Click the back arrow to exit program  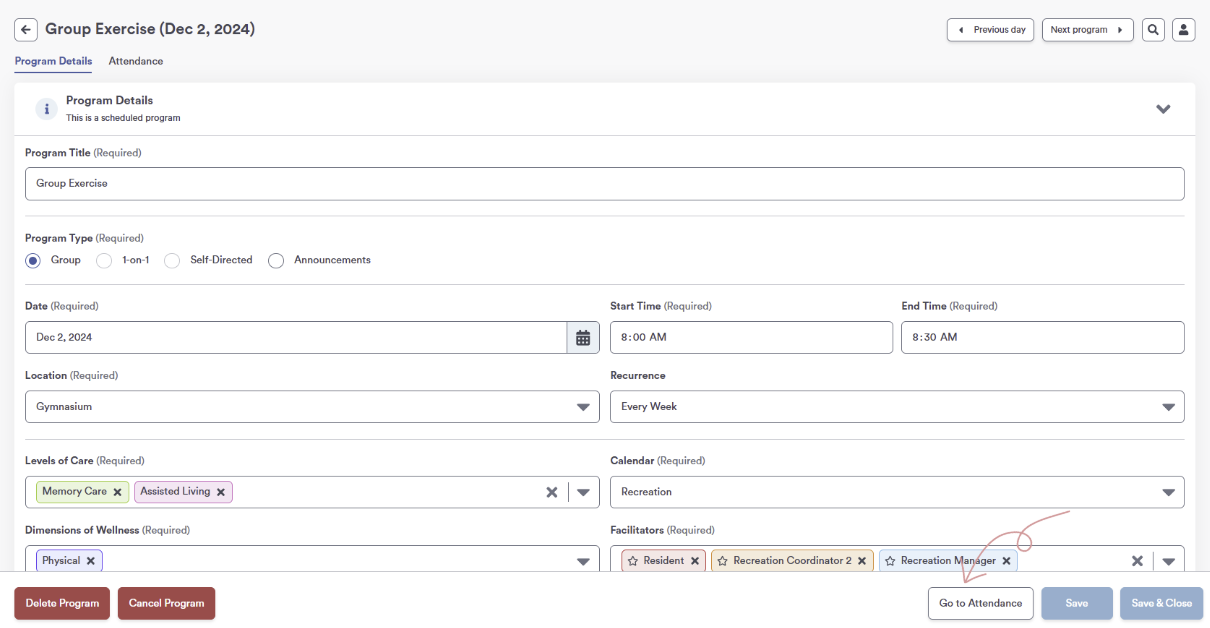[x=25, y=29]
